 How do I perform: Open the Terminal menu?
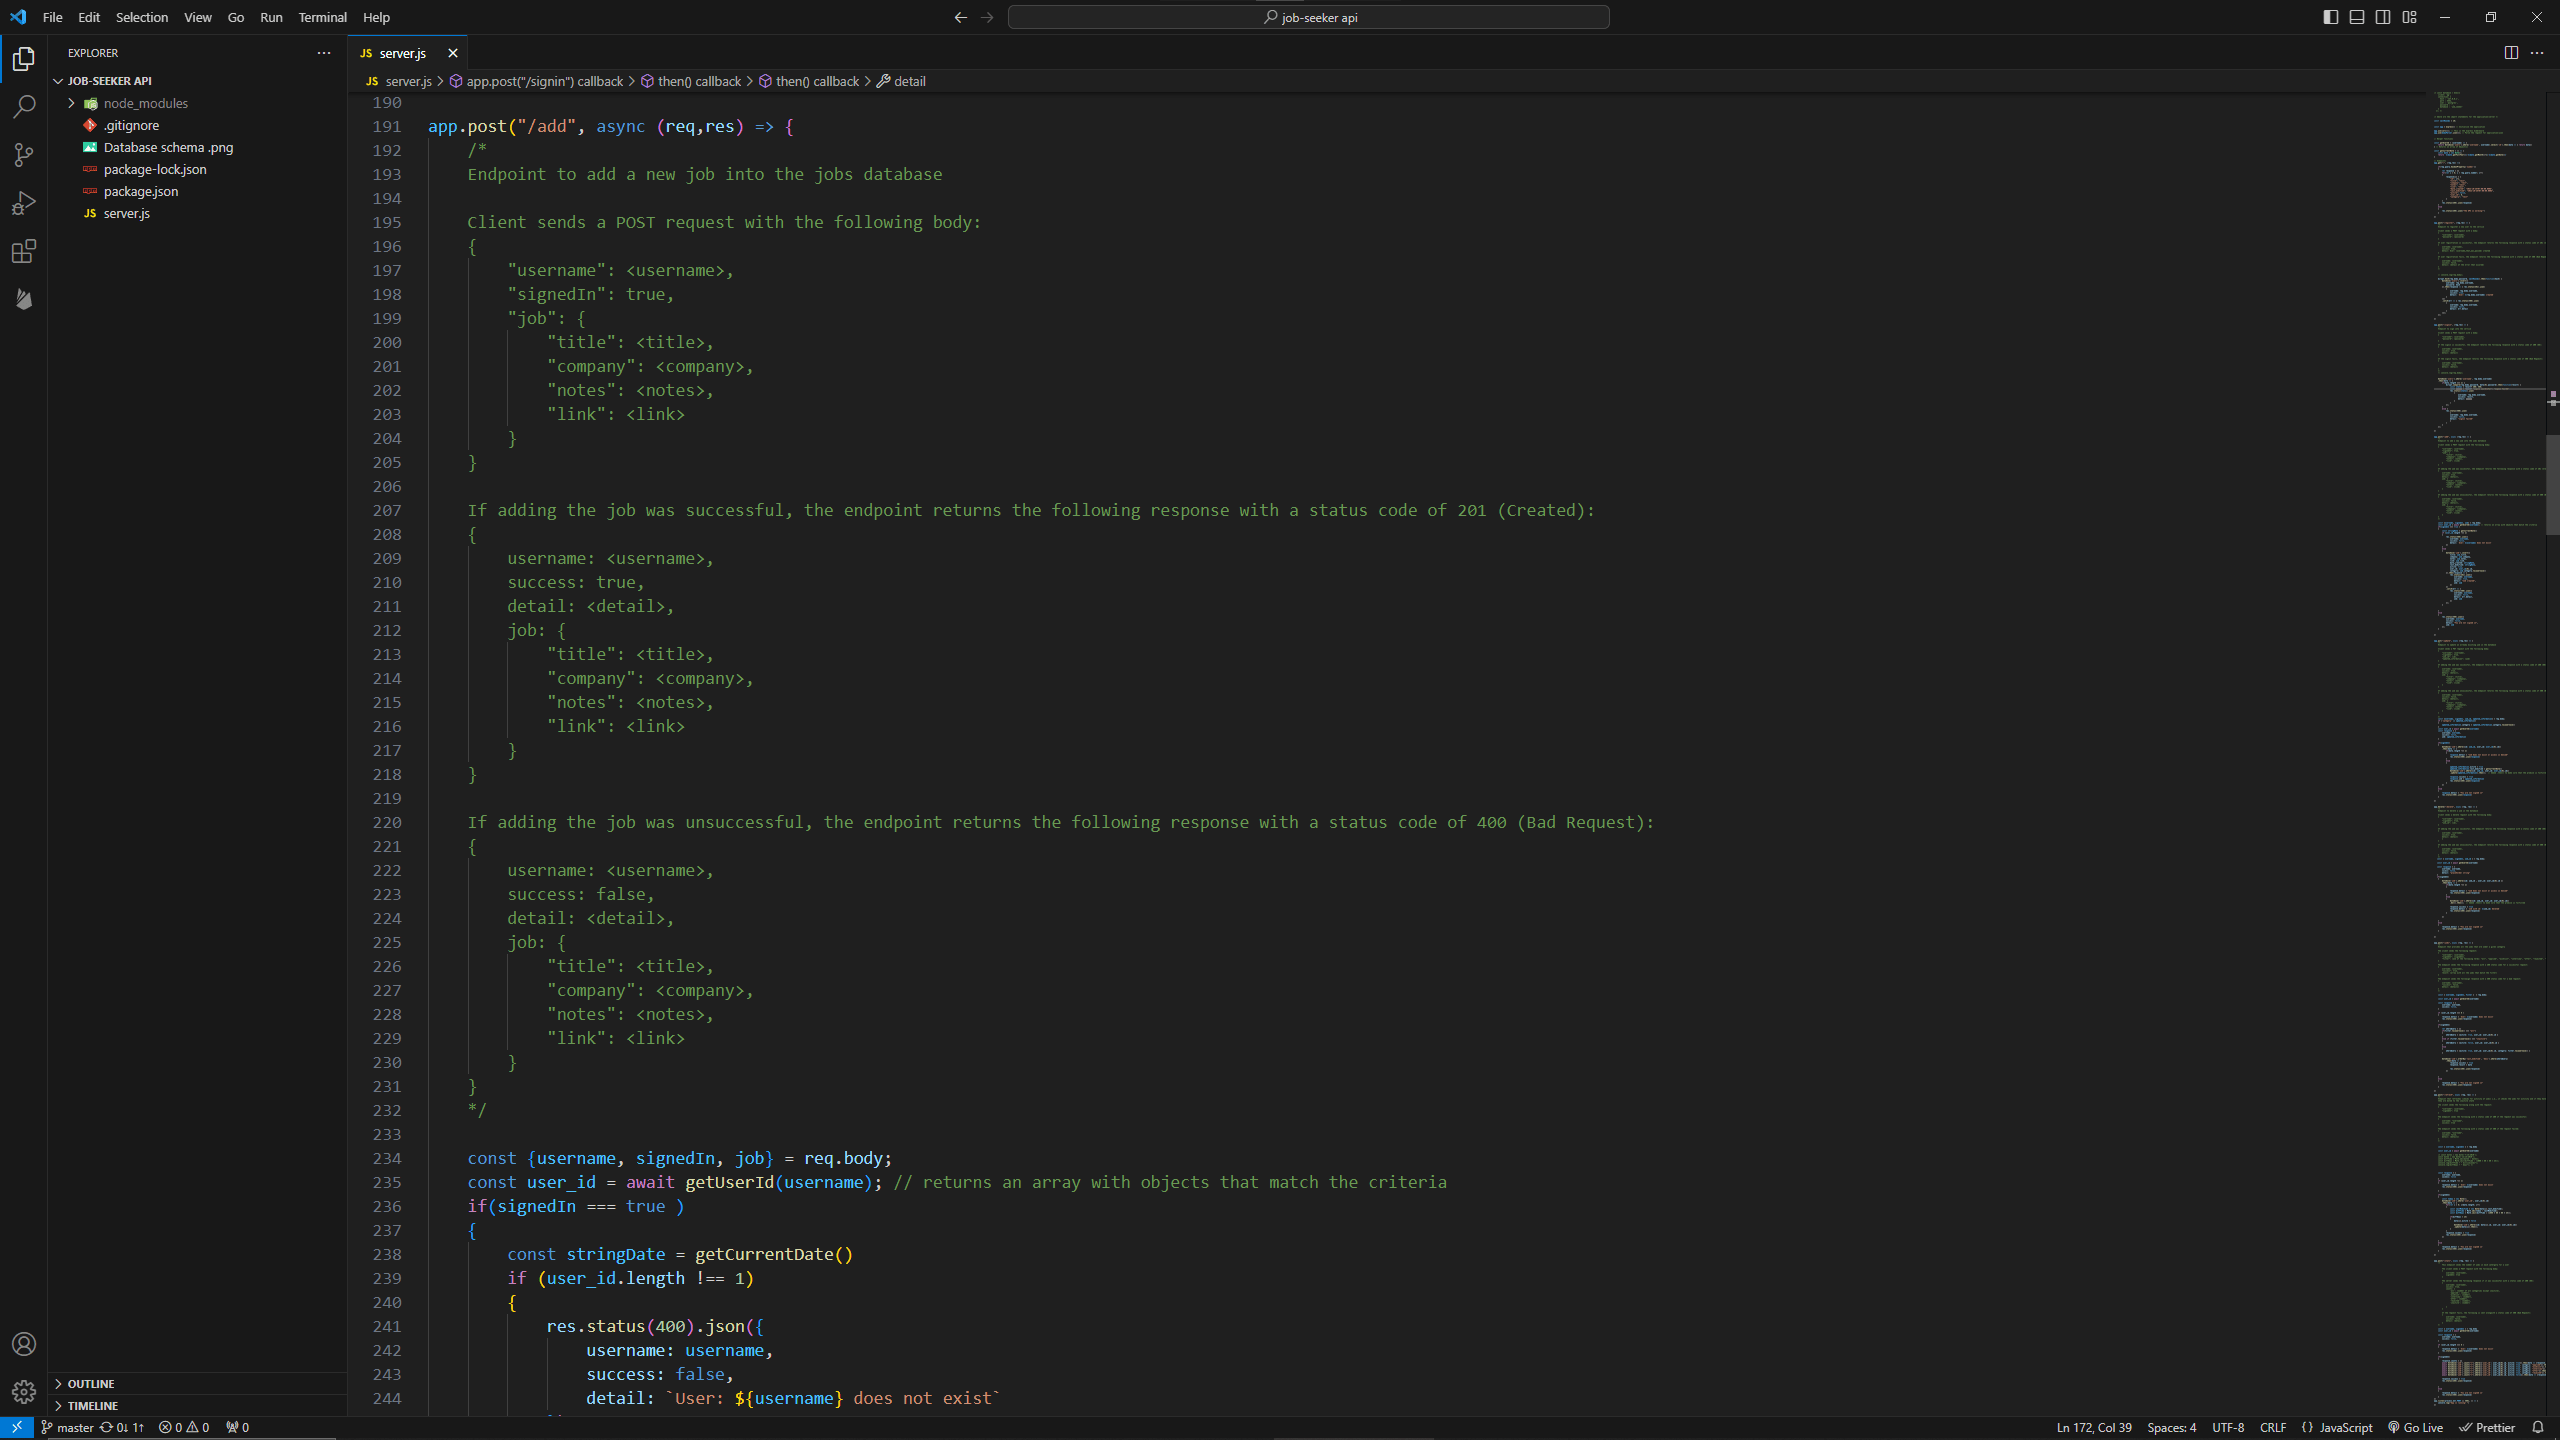pos(322,17)
